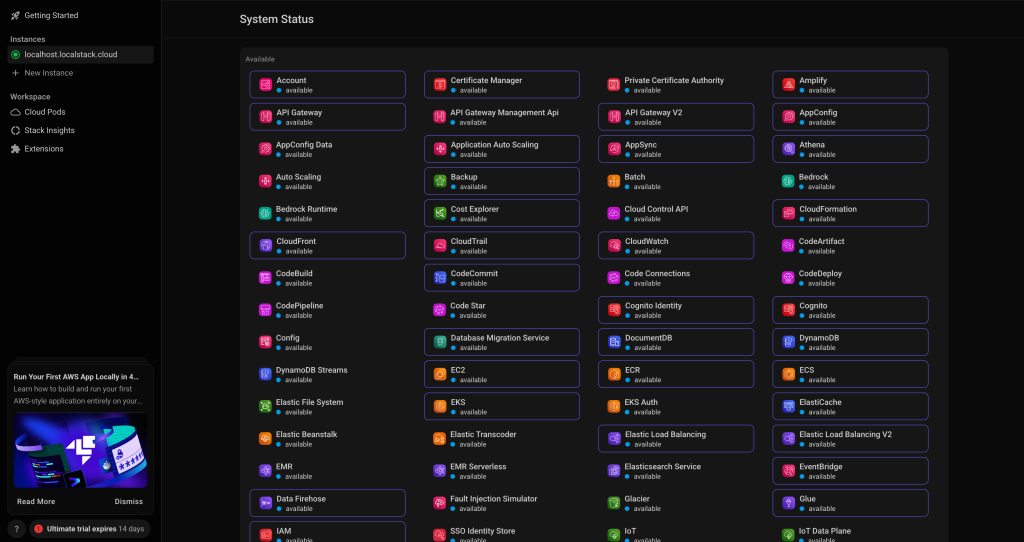The width and height of the screenshot is (1024, 542).
Task: Click the CloudFormation service icon
Action: point(789,213)
